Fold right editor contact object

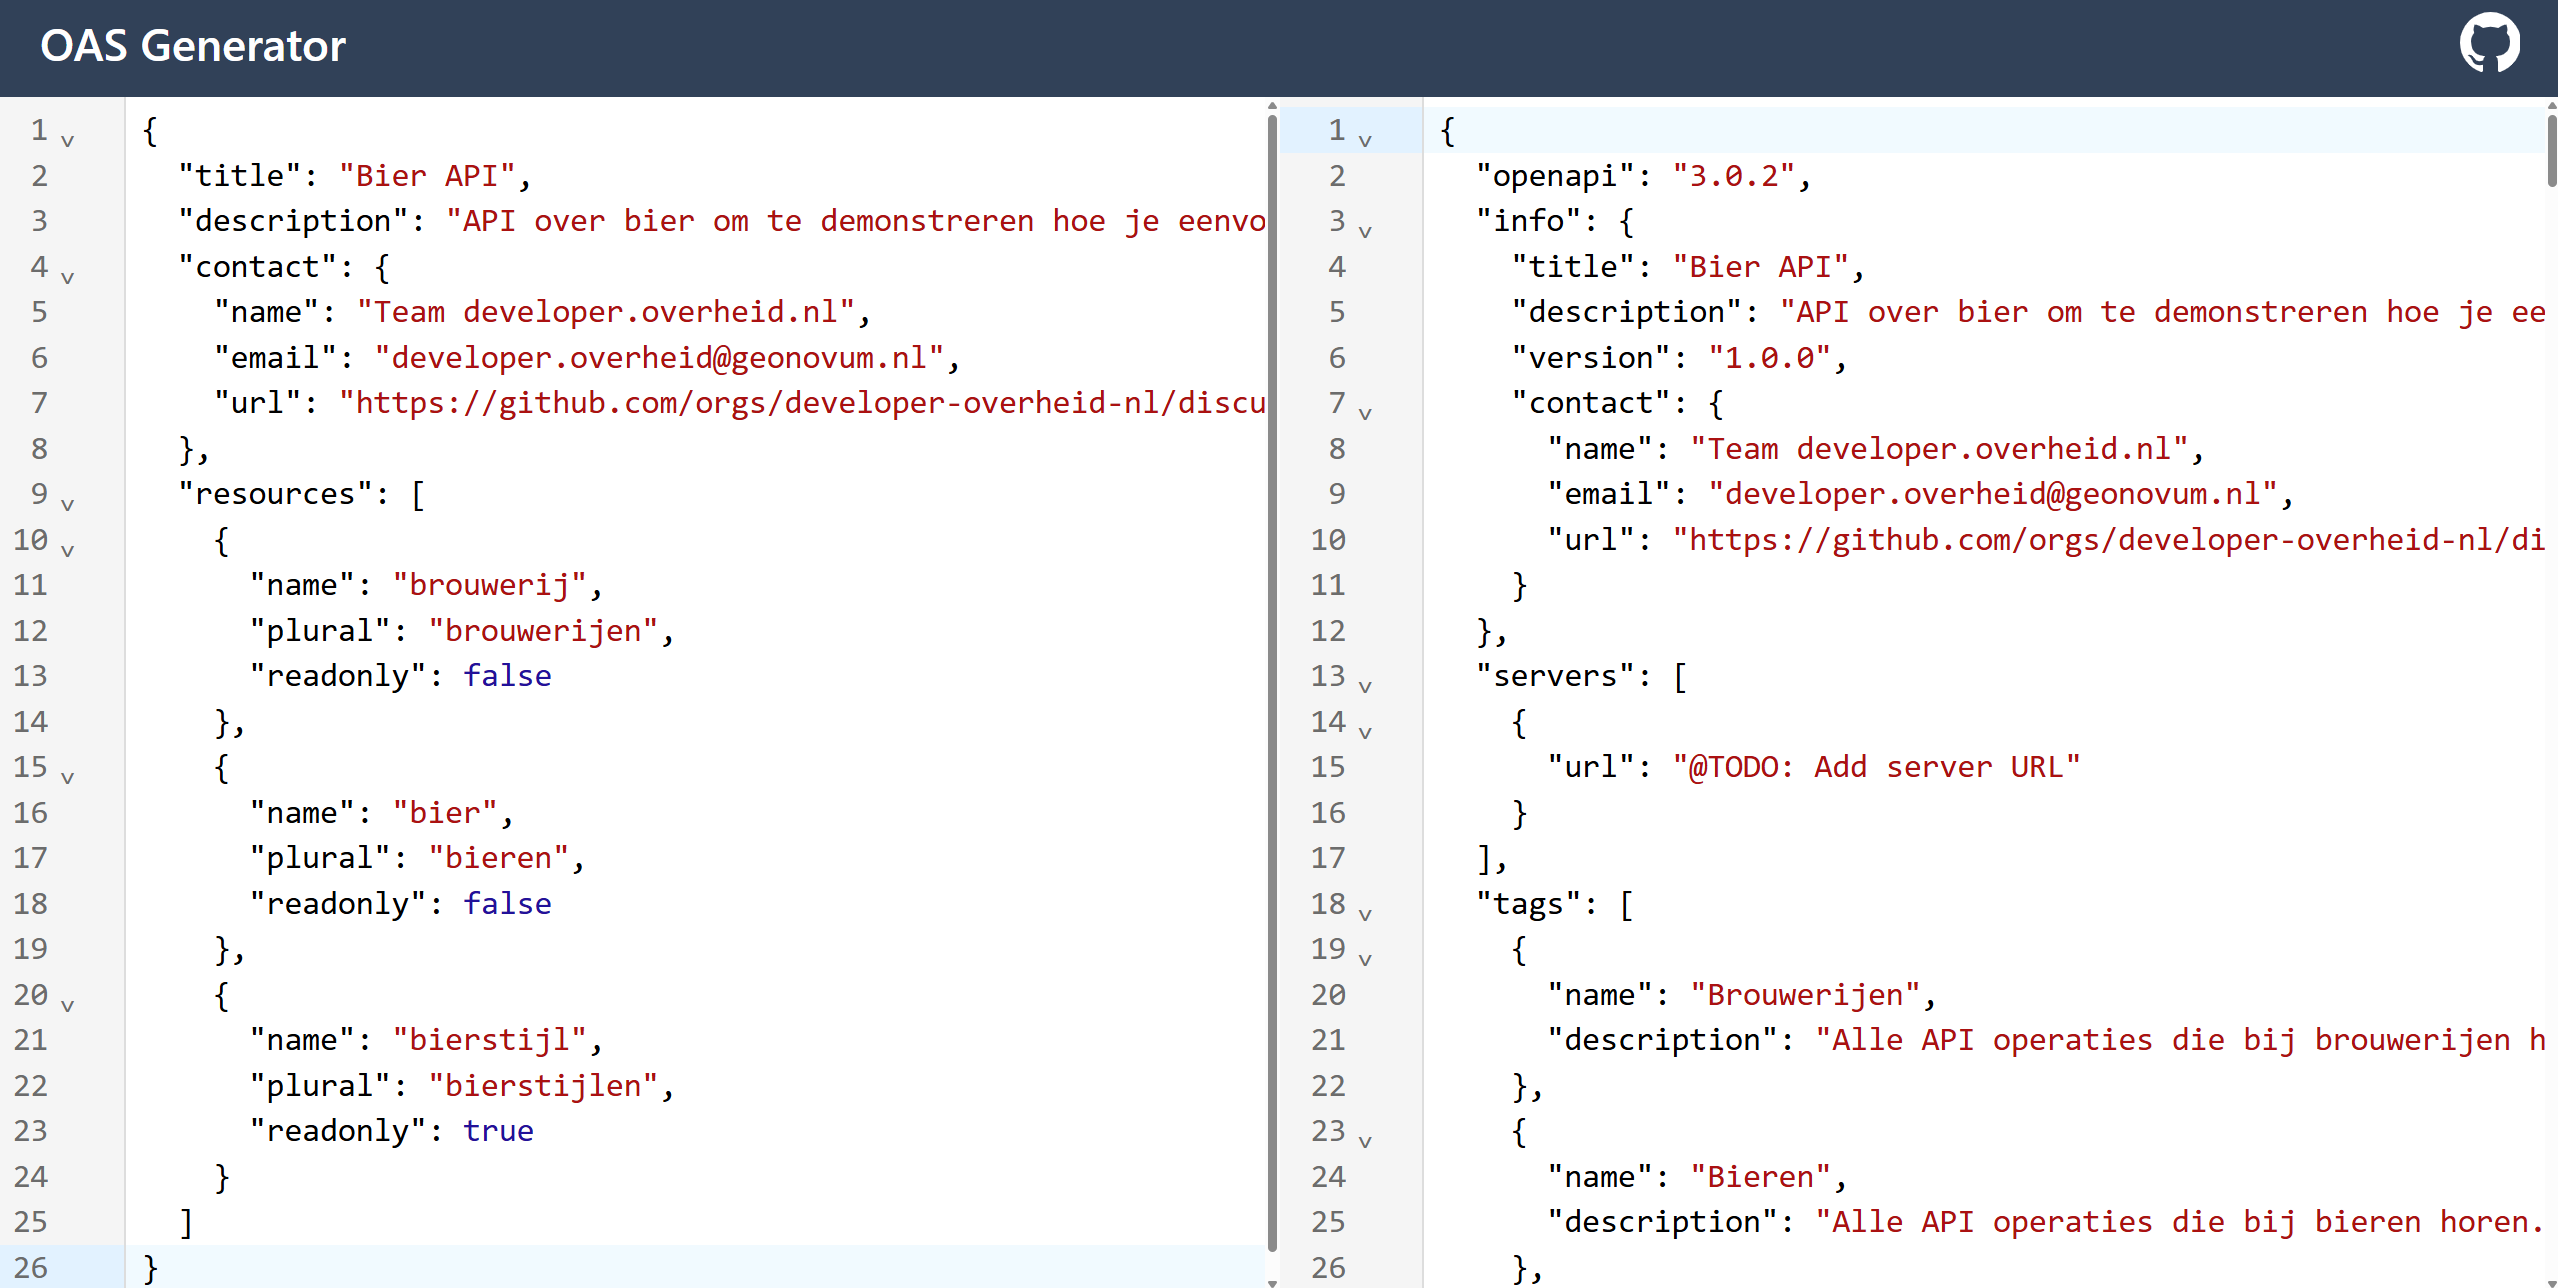tap(1365, 413)
